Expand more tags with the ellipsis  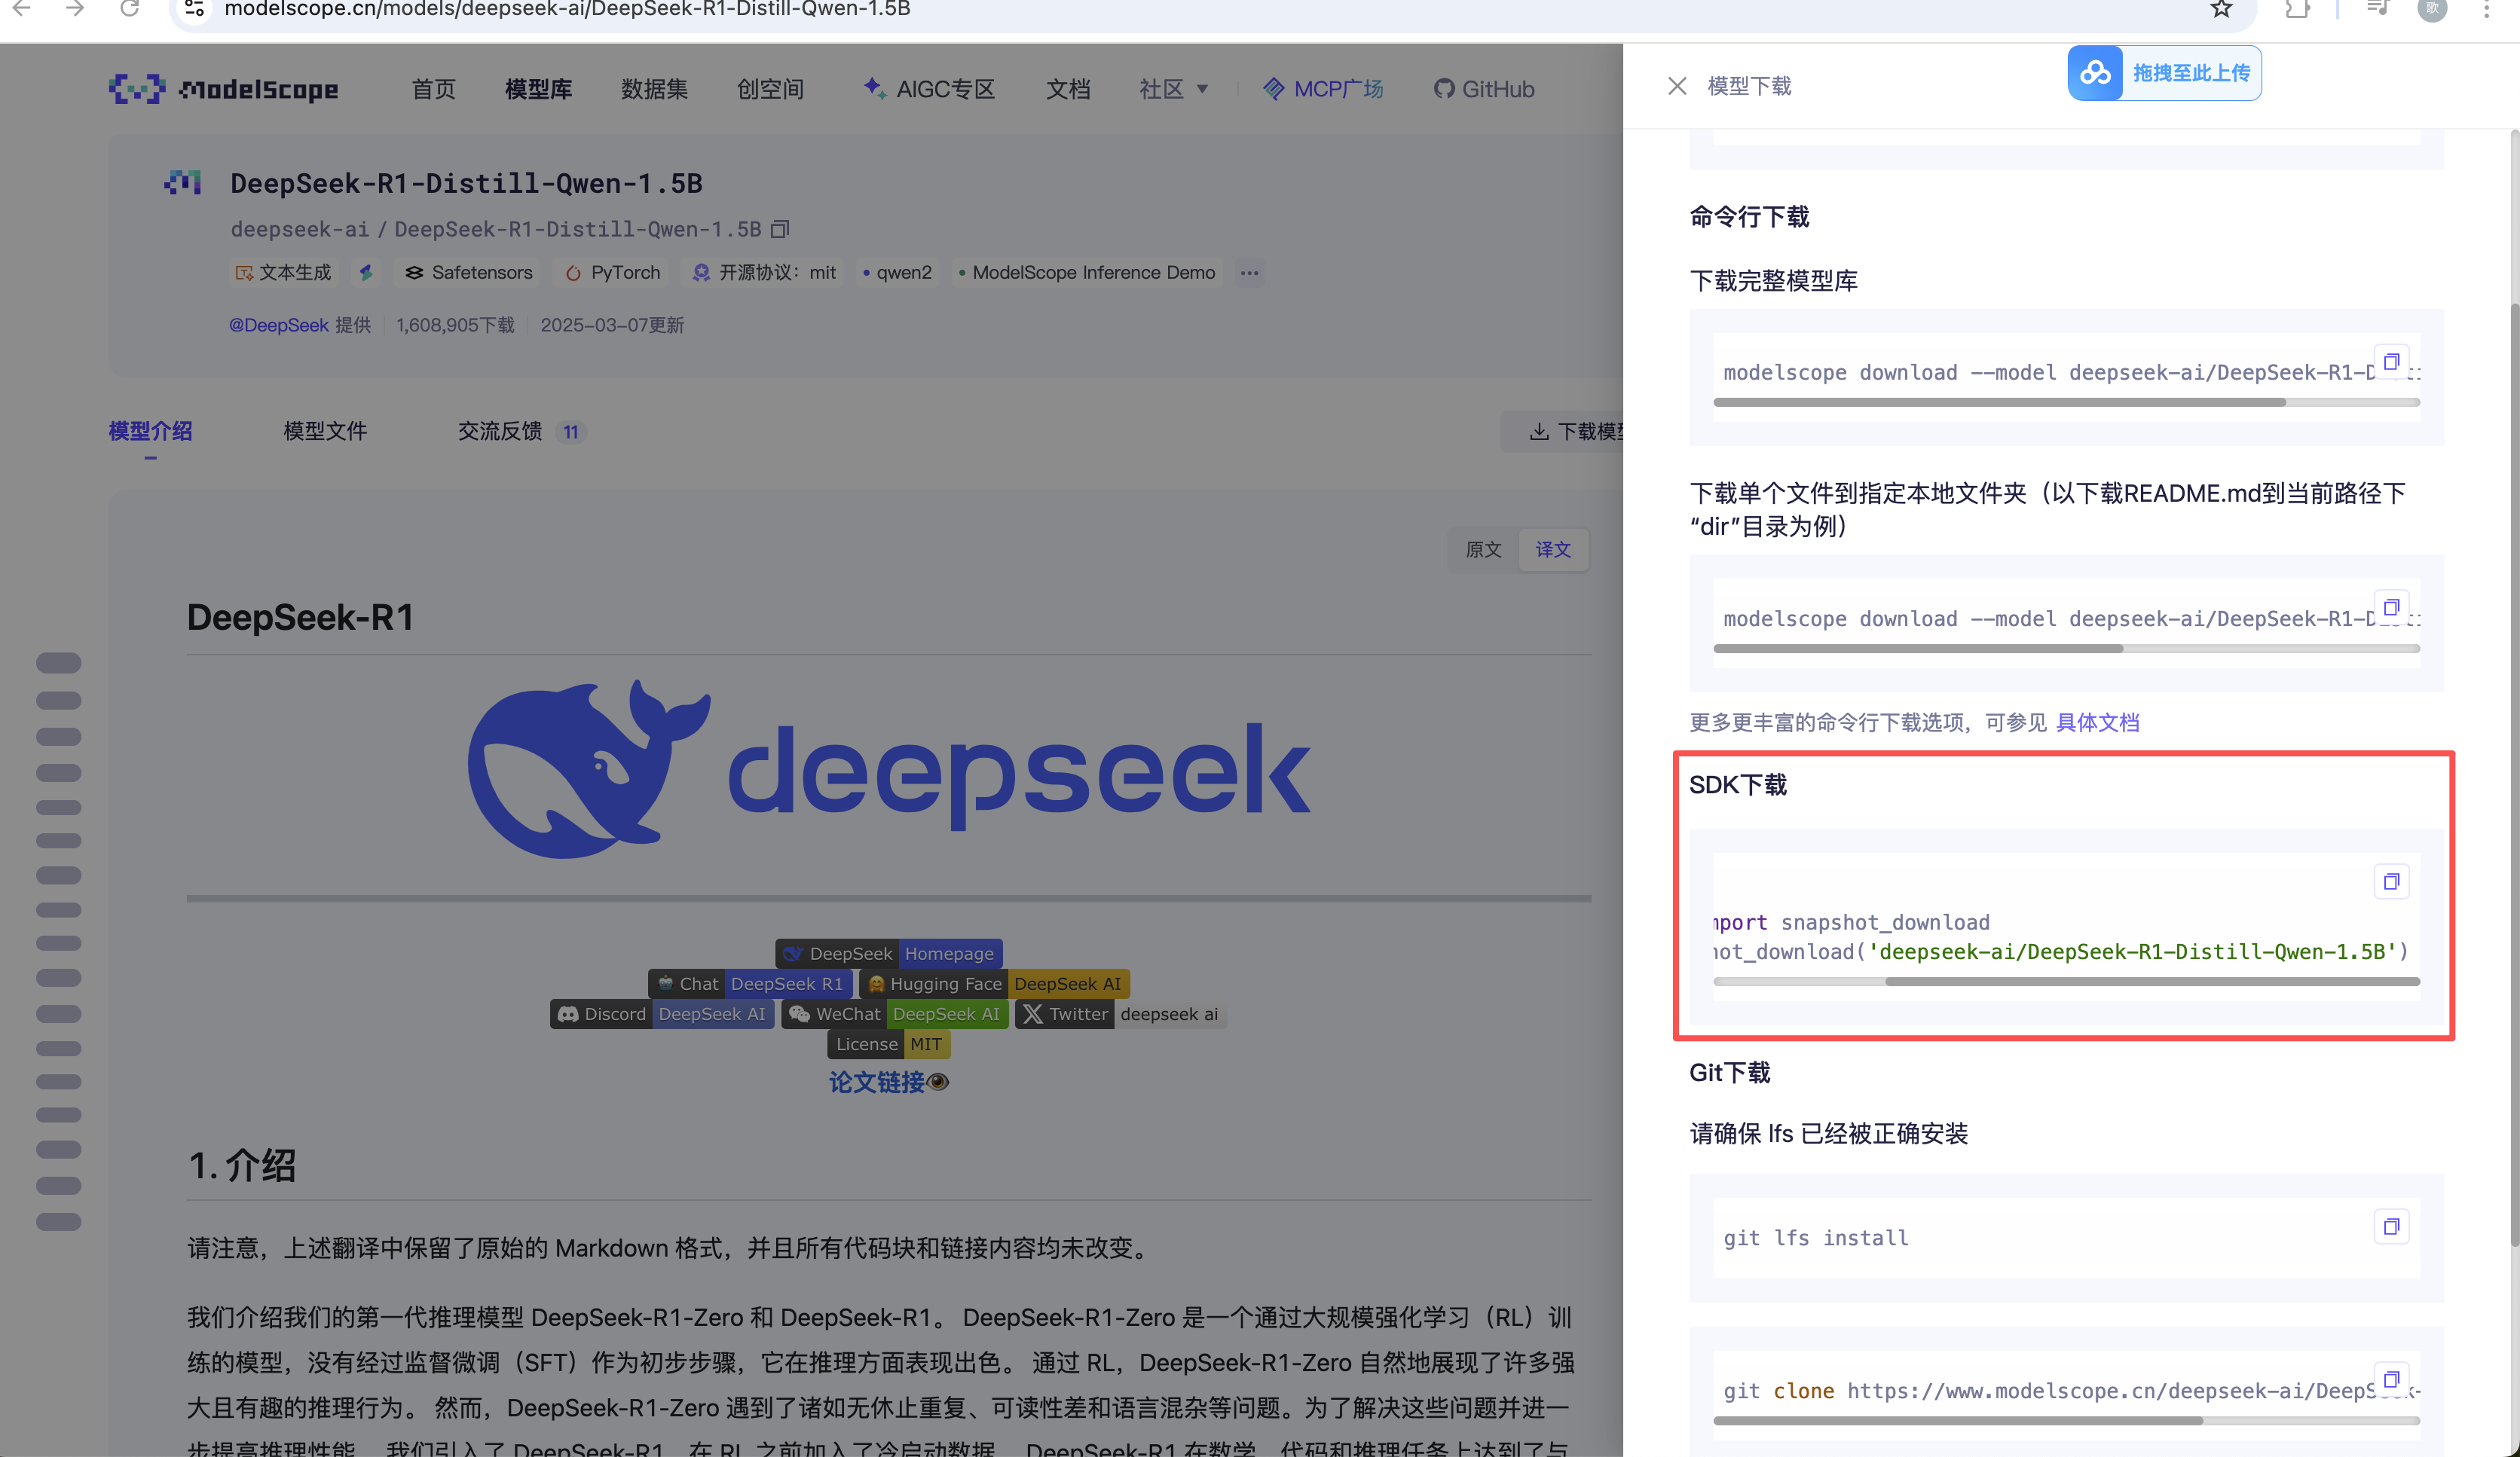[1249, 272]
